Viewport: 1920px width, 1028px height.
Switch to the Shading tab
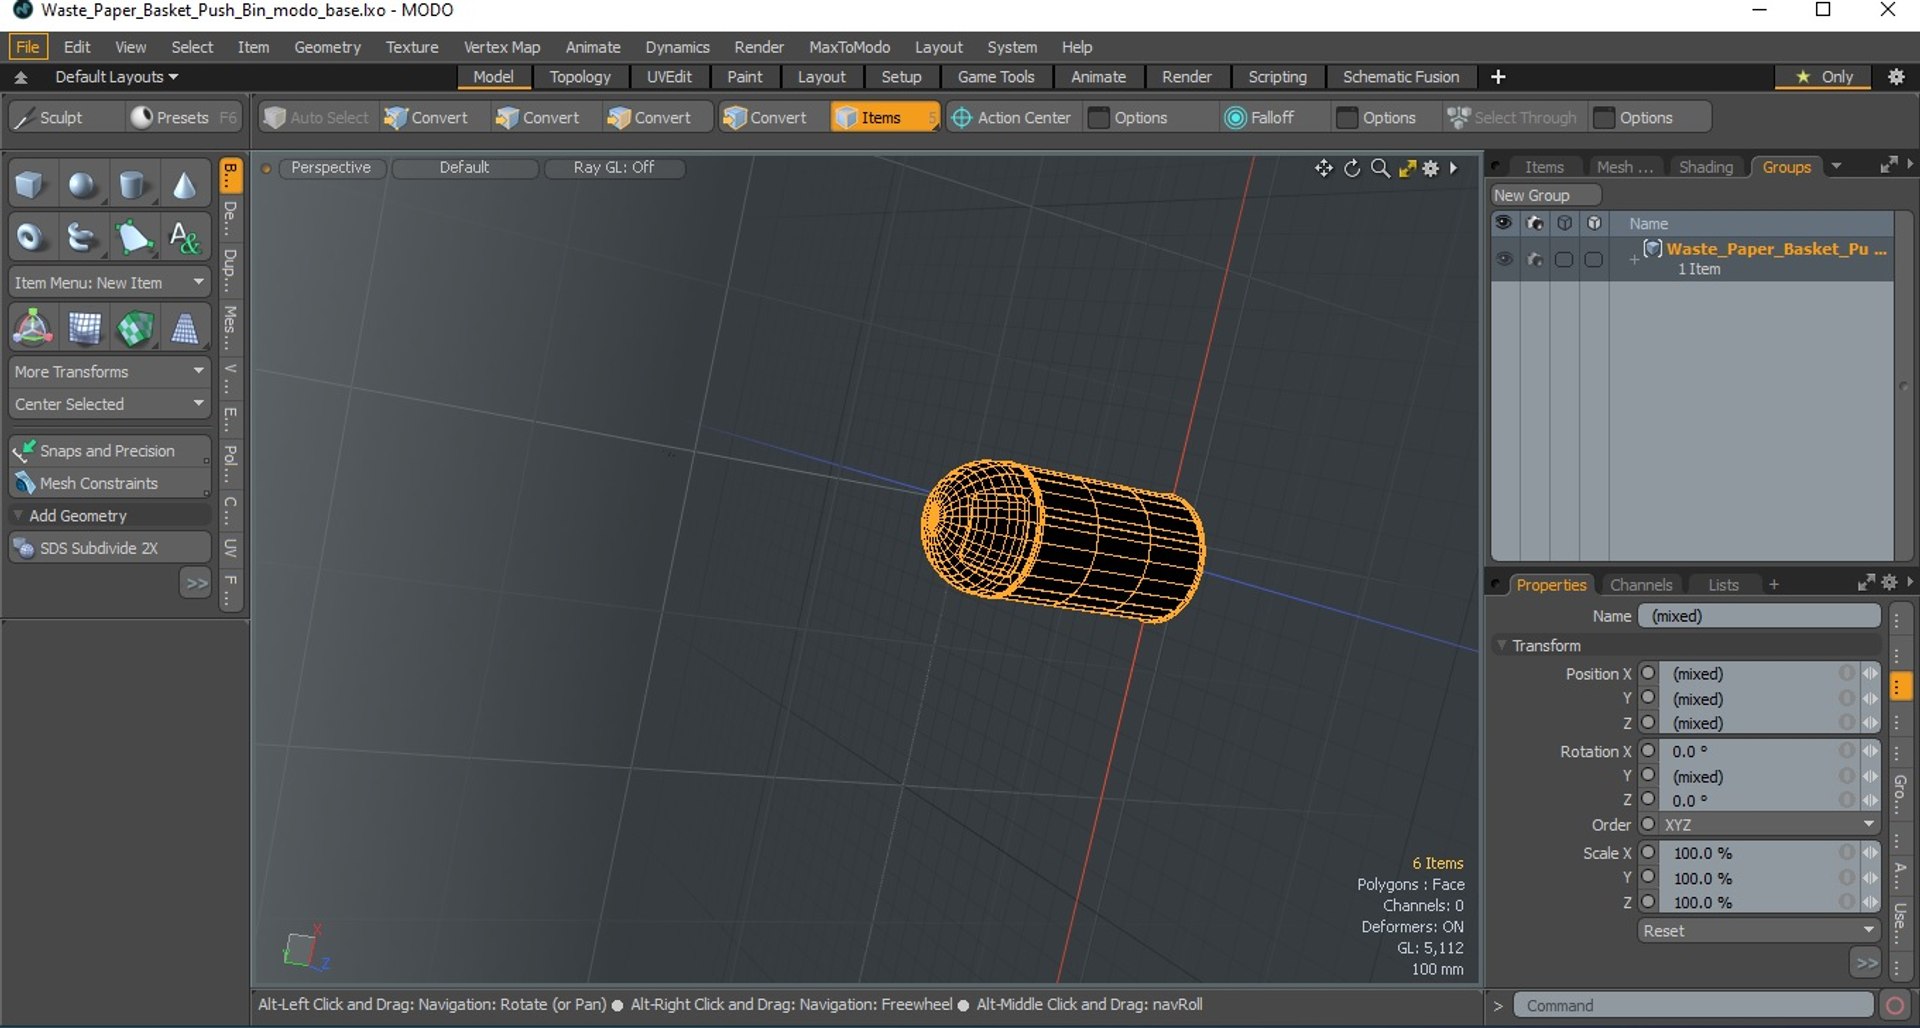click(x=1705, y=167)
